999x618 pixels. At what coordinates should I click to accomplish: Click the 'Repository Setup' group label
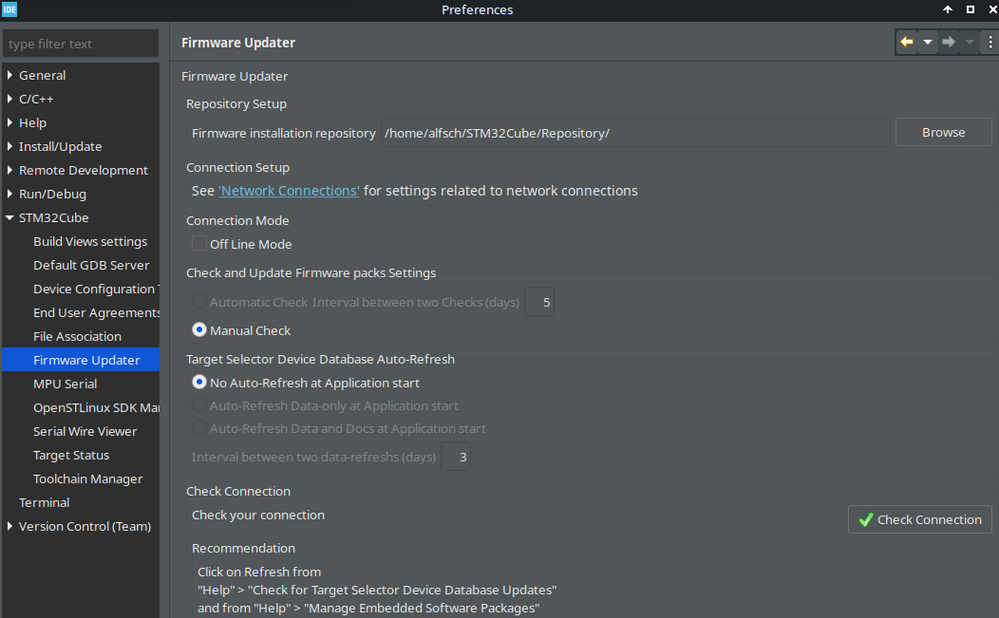[236, 104]
